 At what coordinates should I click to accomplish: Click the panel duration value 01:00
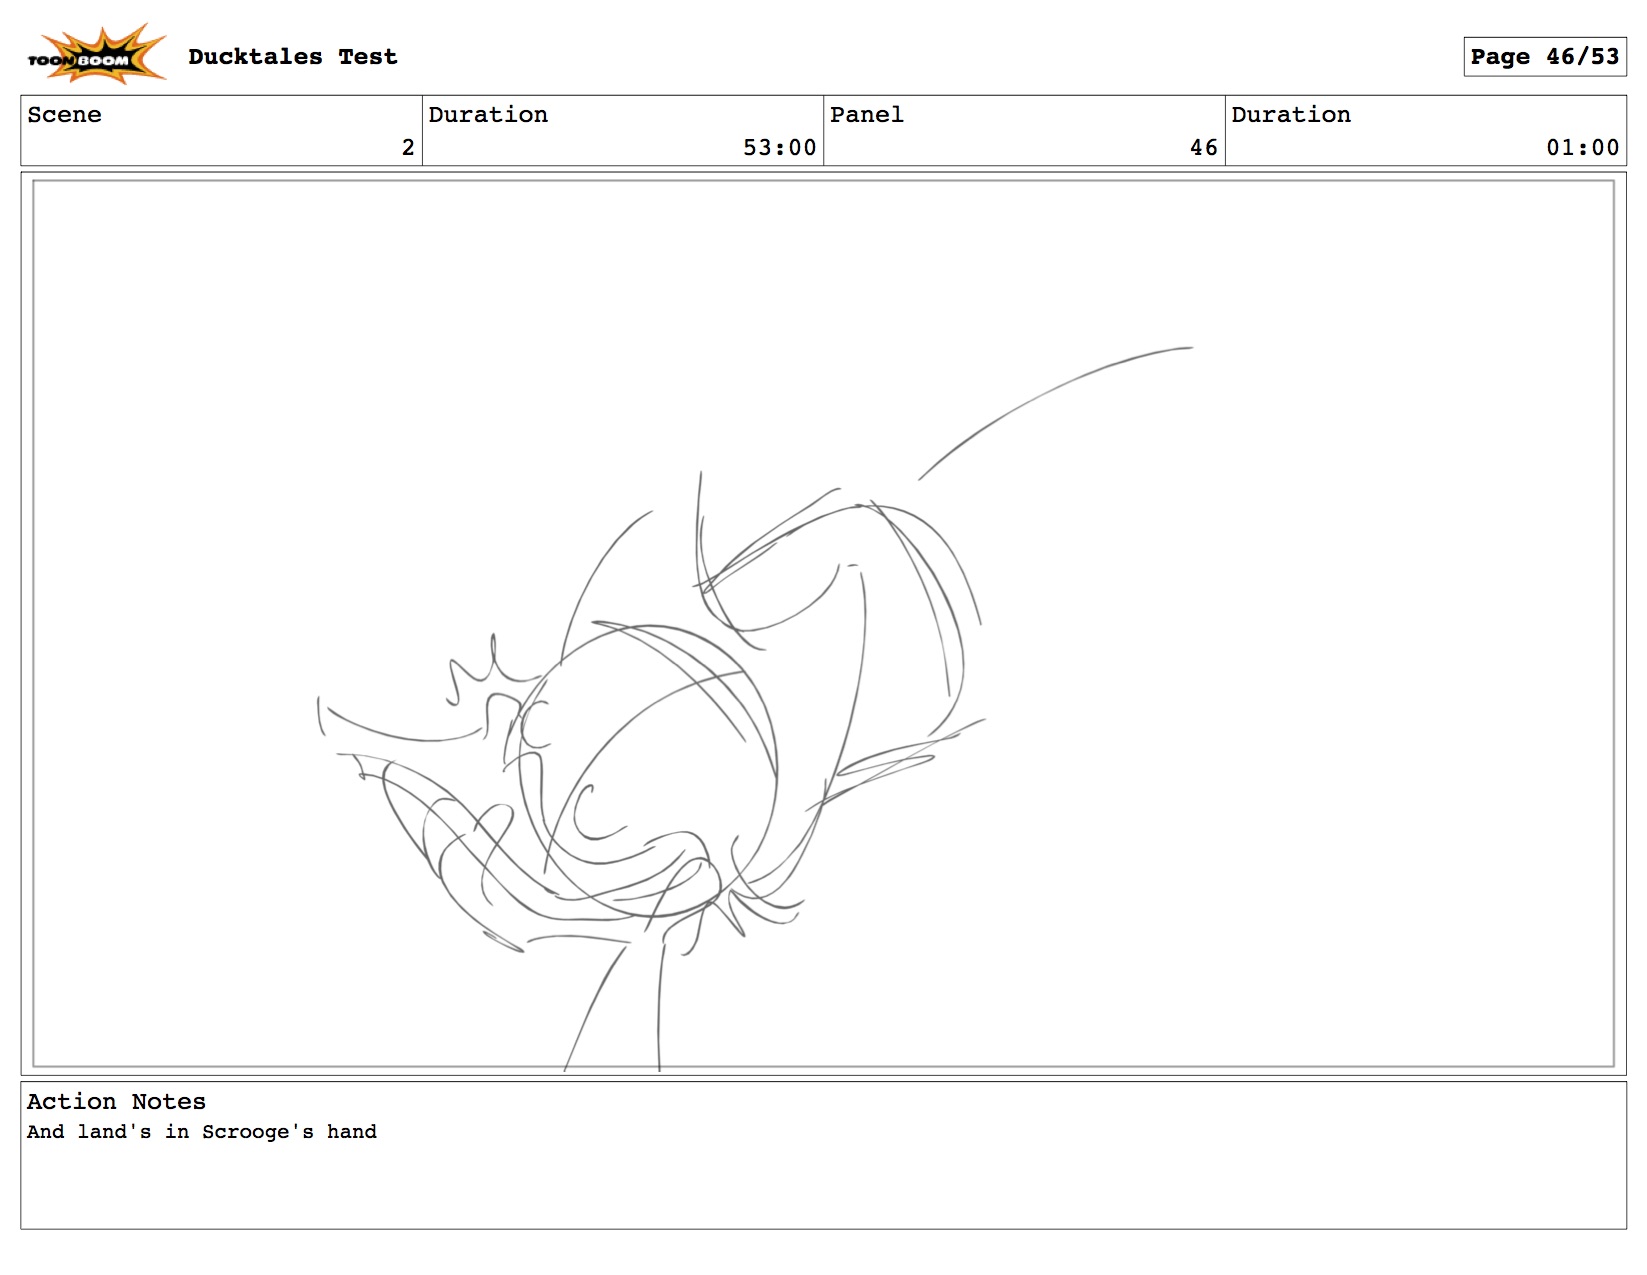pos(1582,148)
